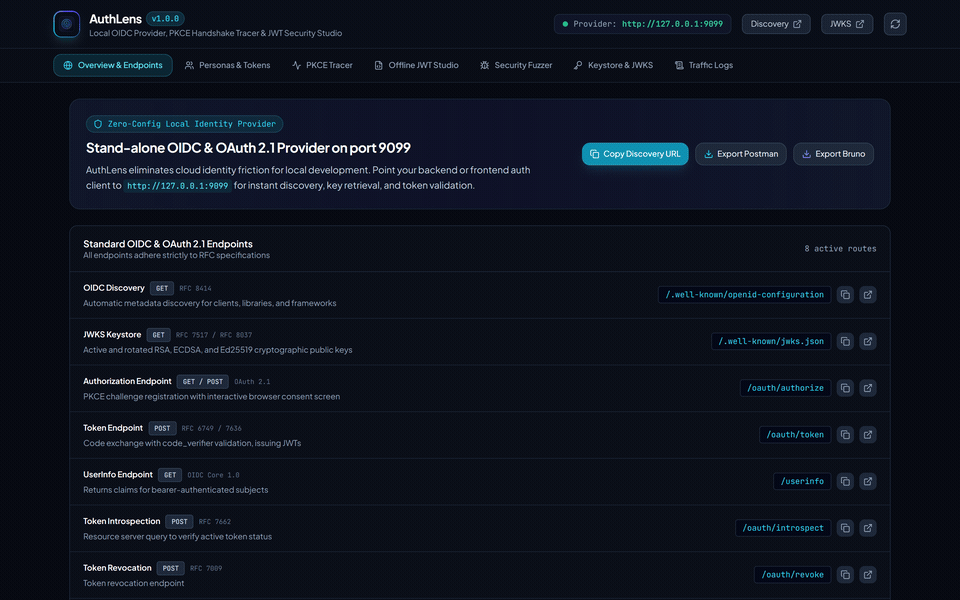Click the Token Introspection row title
This screenshot has height=600, width=960.
tap(121, 521)
